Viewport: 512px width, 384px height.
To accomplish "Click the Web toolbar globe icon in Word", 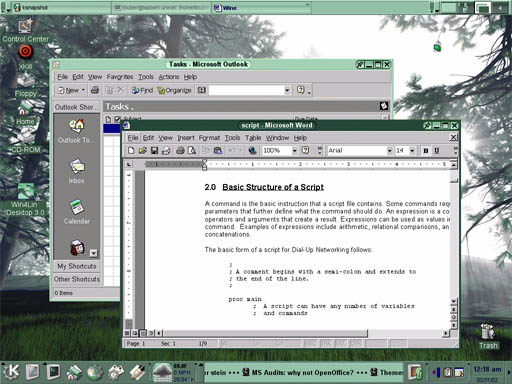I will pos(252,151).
